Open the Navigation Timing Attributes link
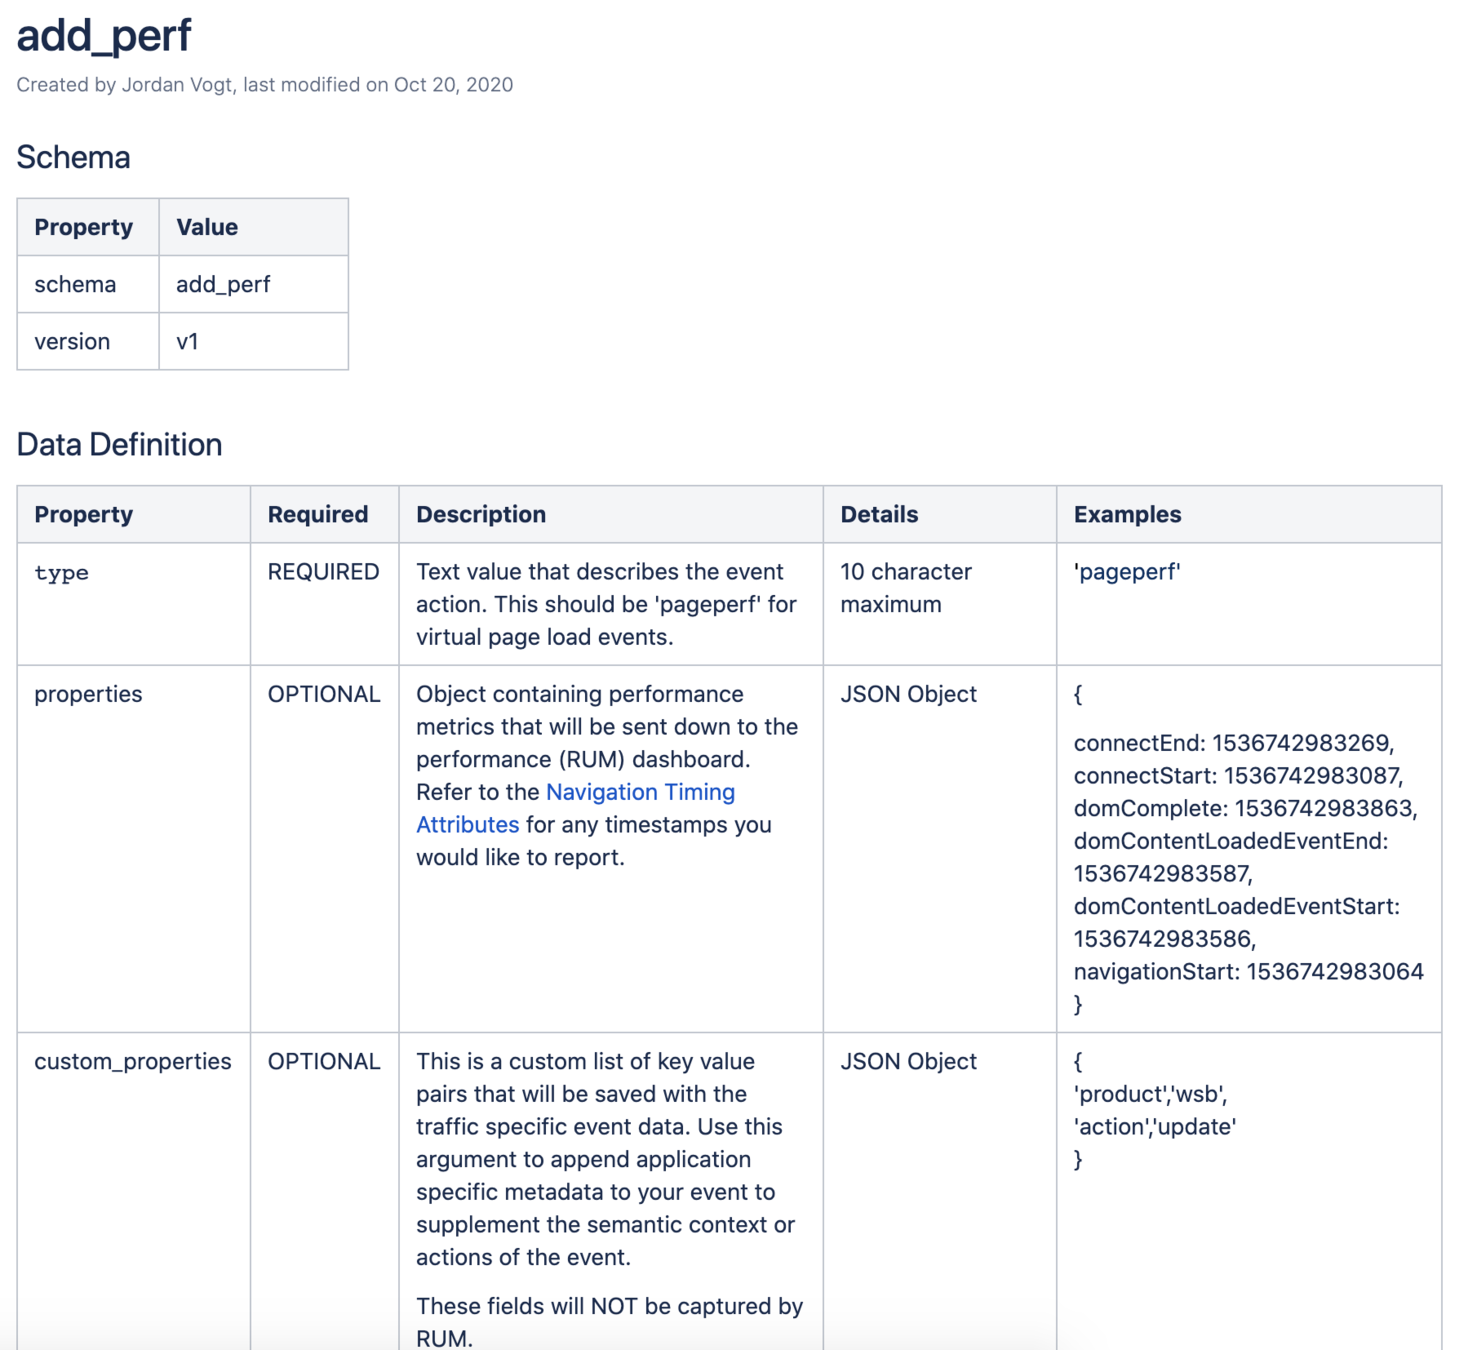Image resolution: width=1477 pixels, height=1350 pixels. pos(575,808)
